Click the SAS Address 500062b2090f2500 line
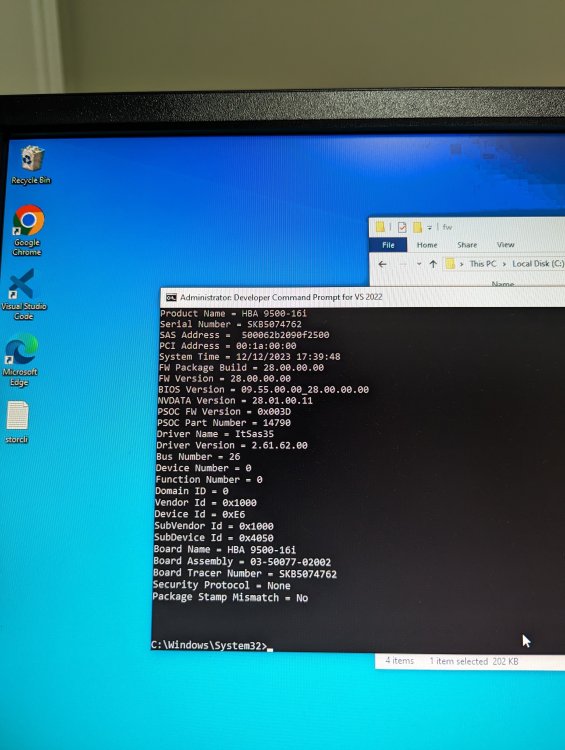This screenshot has width=565, height=750. (x=244, y=335)
